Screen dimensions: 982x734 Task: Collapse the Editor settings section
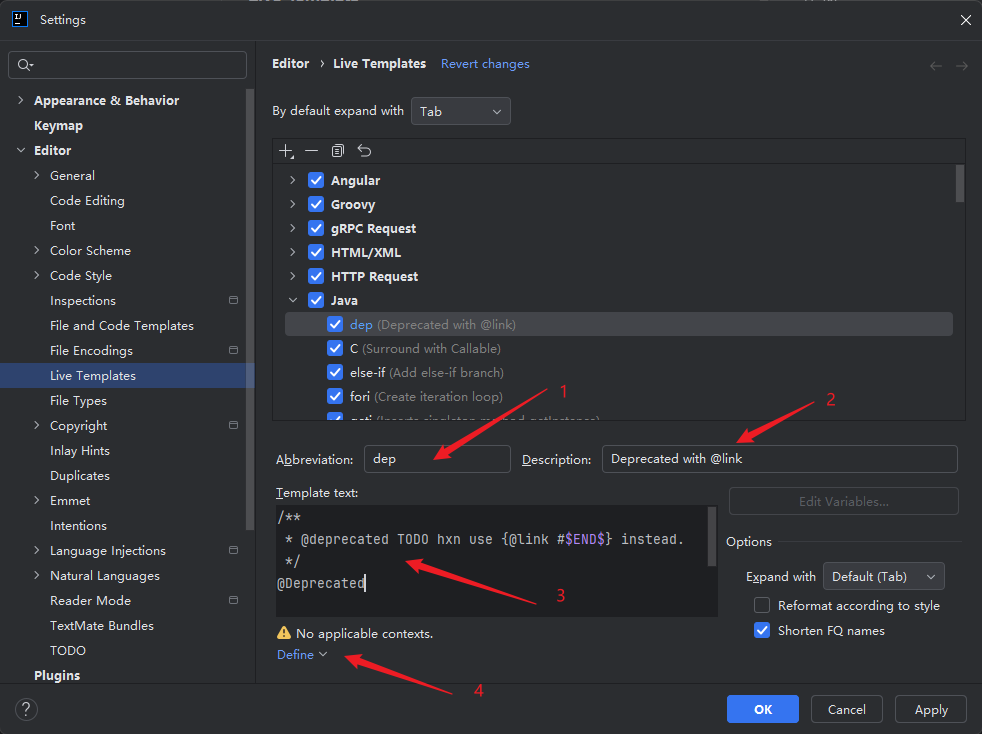click(21, 150)
